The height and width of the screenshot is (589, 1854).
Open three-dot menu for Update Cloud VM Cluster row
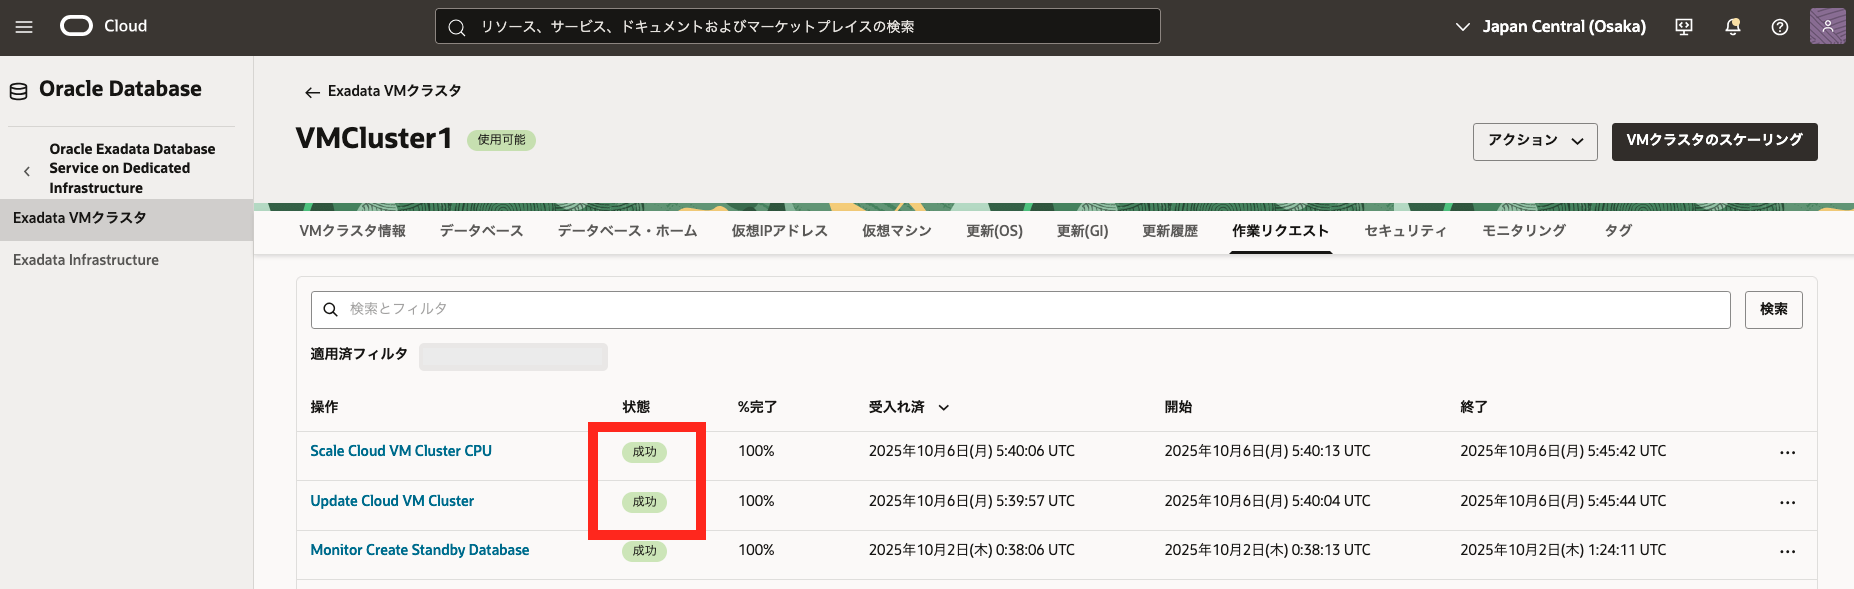click(x=1787, y=503)
